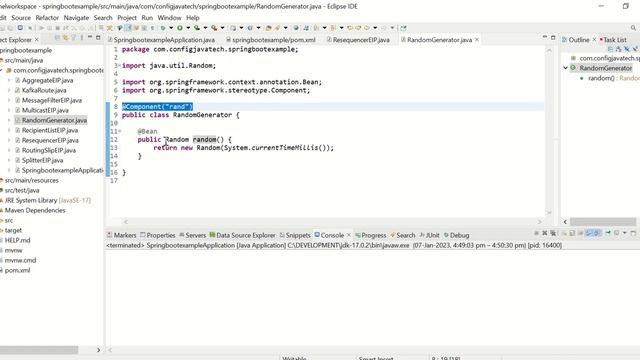Expand the KafkaRoute.java tree node
This screenshot has height=360, width=640.
9,90
